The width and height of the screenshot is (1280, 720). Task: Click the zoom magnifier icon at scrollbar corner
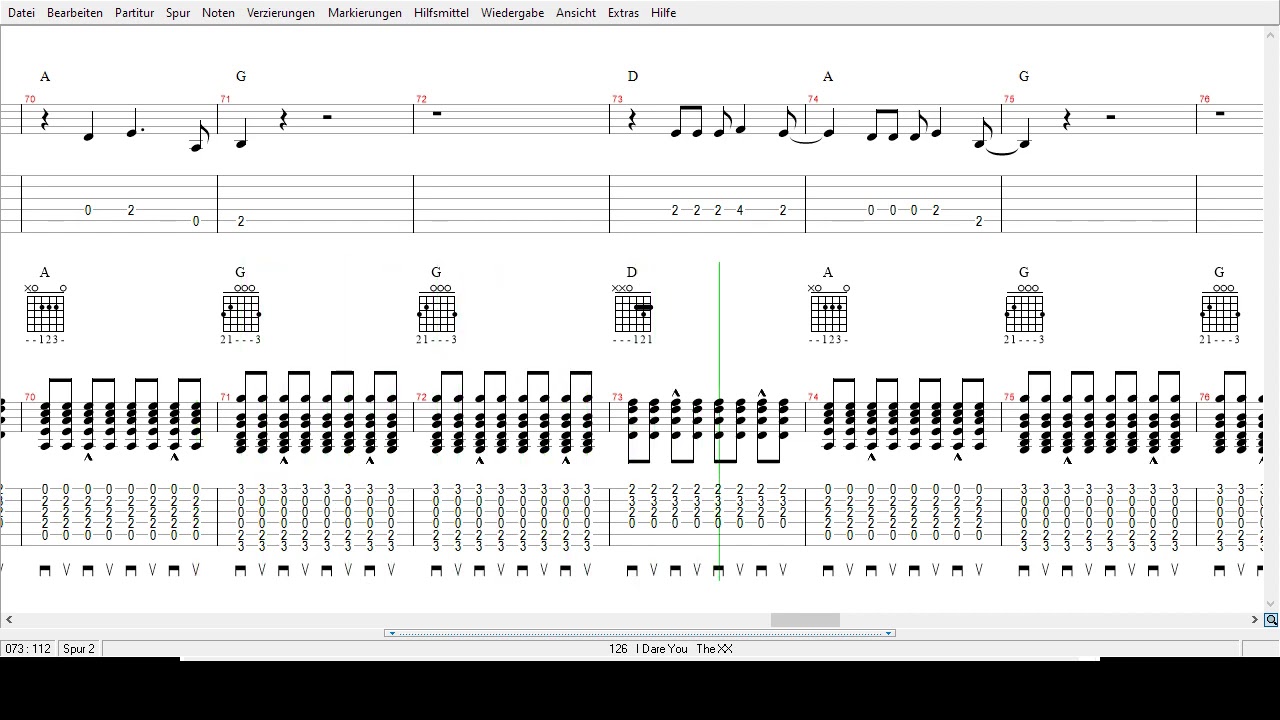click(1271, 620)
